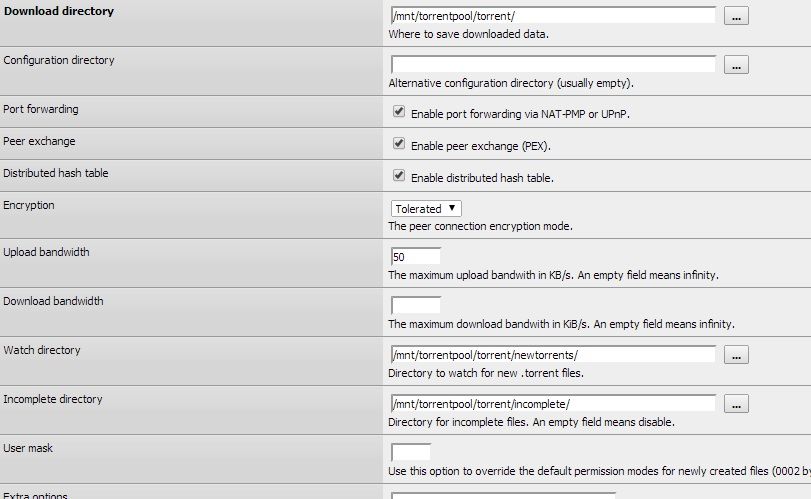Screen dimensions: 811x499
Task: Click the Watch directory path field
Action: (553, 355)
